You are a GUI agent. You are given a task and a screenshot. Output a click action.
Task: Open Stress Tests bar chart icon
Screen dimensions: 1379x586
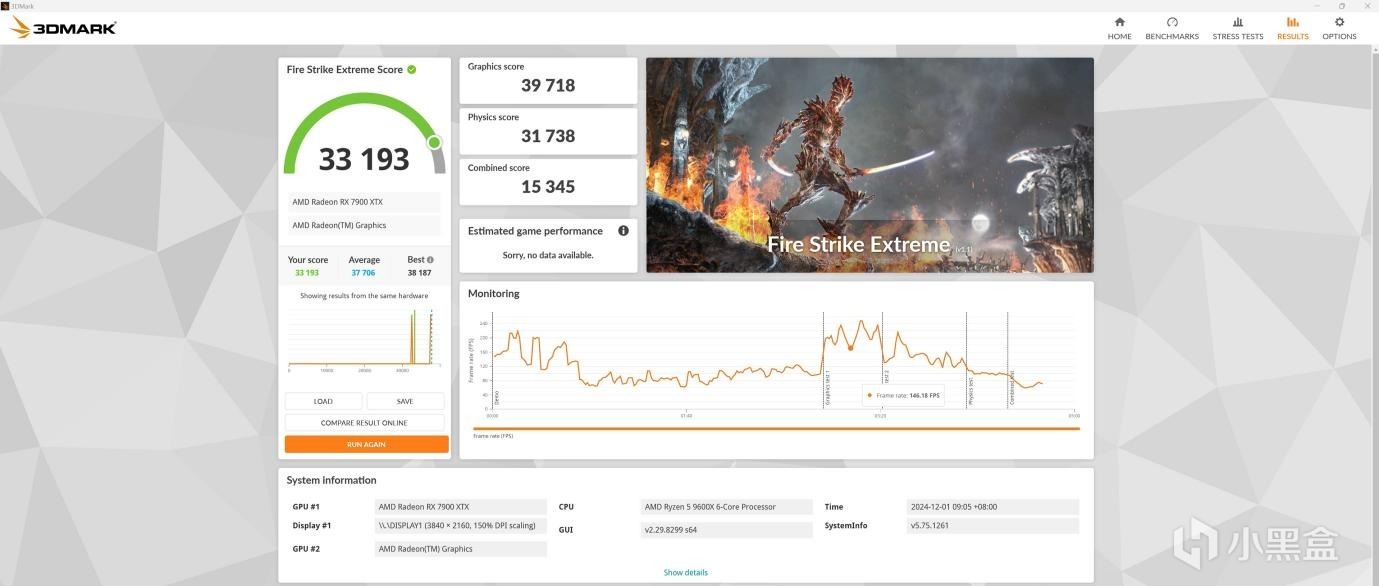(1238, 22)
